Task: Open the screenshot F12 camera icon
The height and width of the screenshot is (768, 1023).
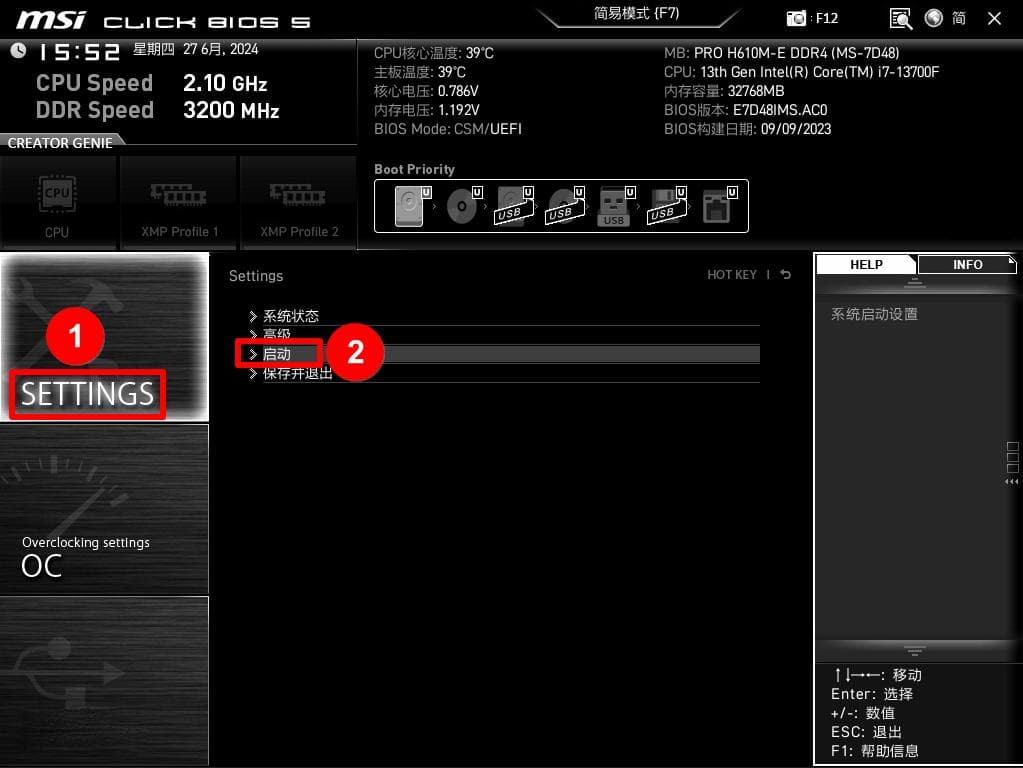Action: 796,18
